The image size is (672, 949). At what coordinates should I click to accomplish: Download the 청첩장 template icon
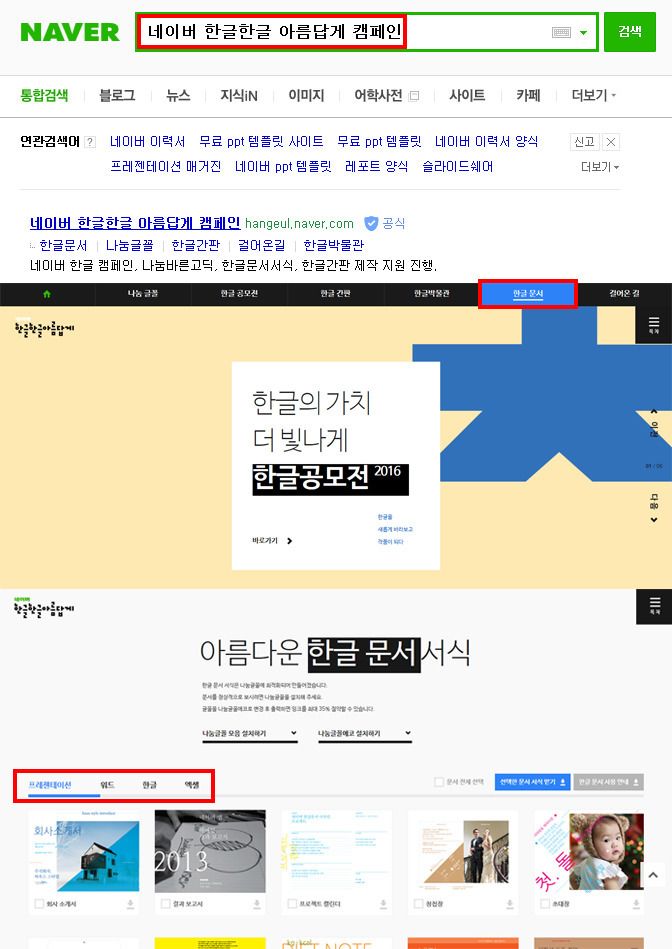(x=510, y=904)
